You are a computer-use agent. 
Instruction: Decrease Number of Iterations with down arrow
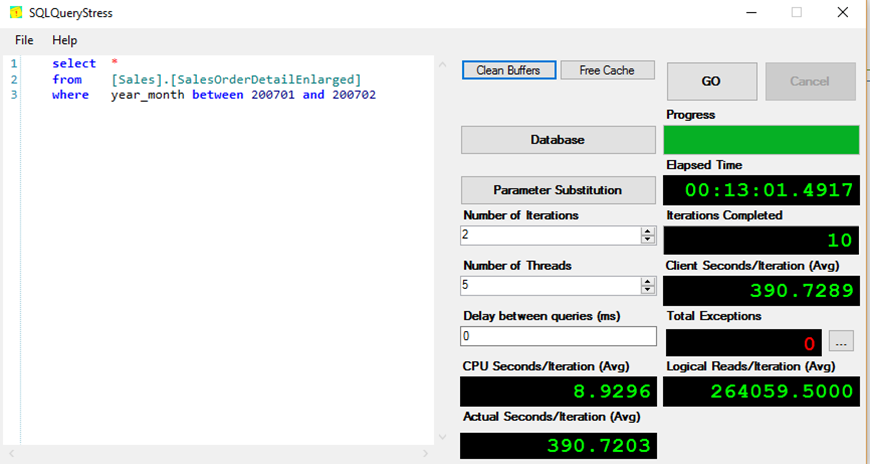pos(648,240)
